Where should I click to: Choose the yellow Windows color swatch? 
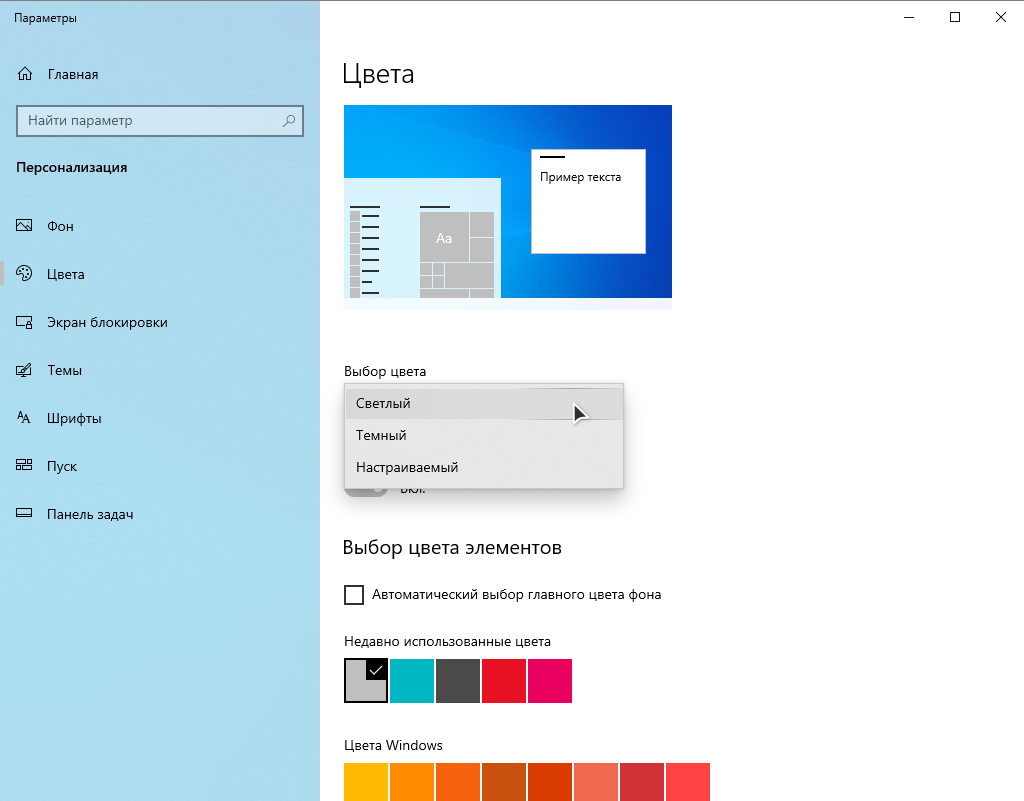coord(366,782)
